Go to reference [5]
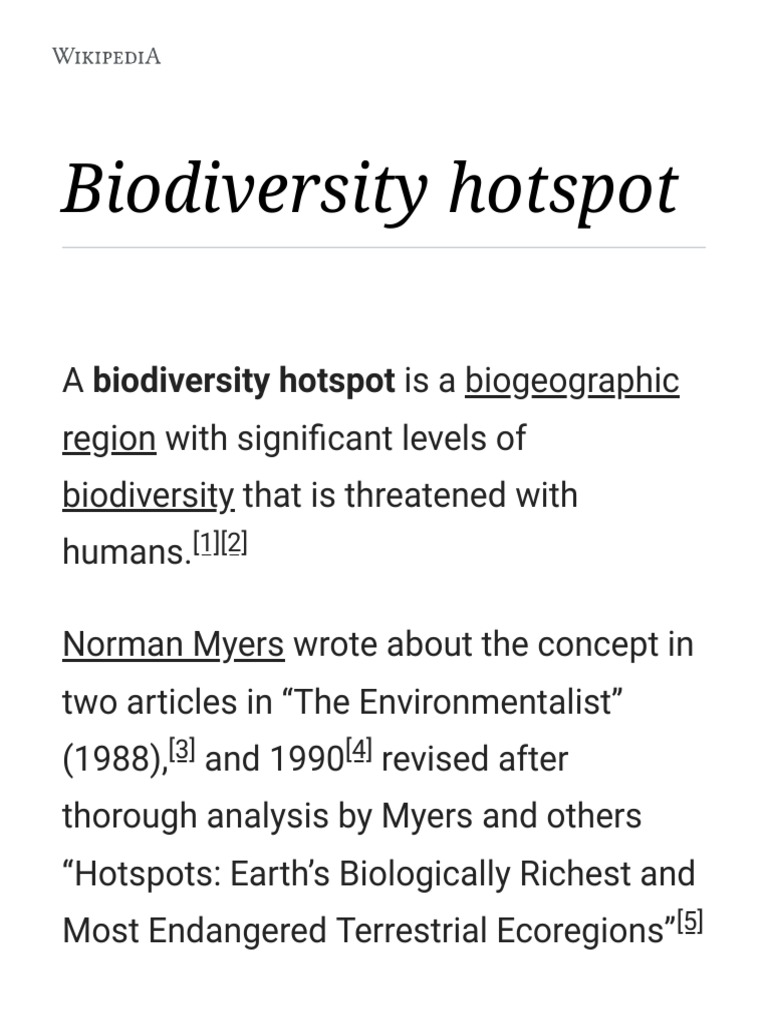 tap(690, 921)
